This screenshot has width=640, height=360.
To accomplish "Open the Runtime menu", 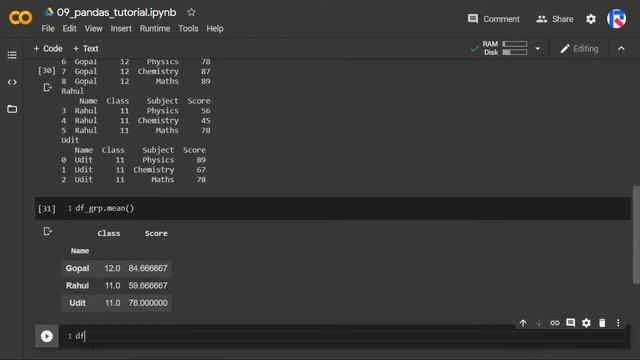I will [x=155, y=29].
